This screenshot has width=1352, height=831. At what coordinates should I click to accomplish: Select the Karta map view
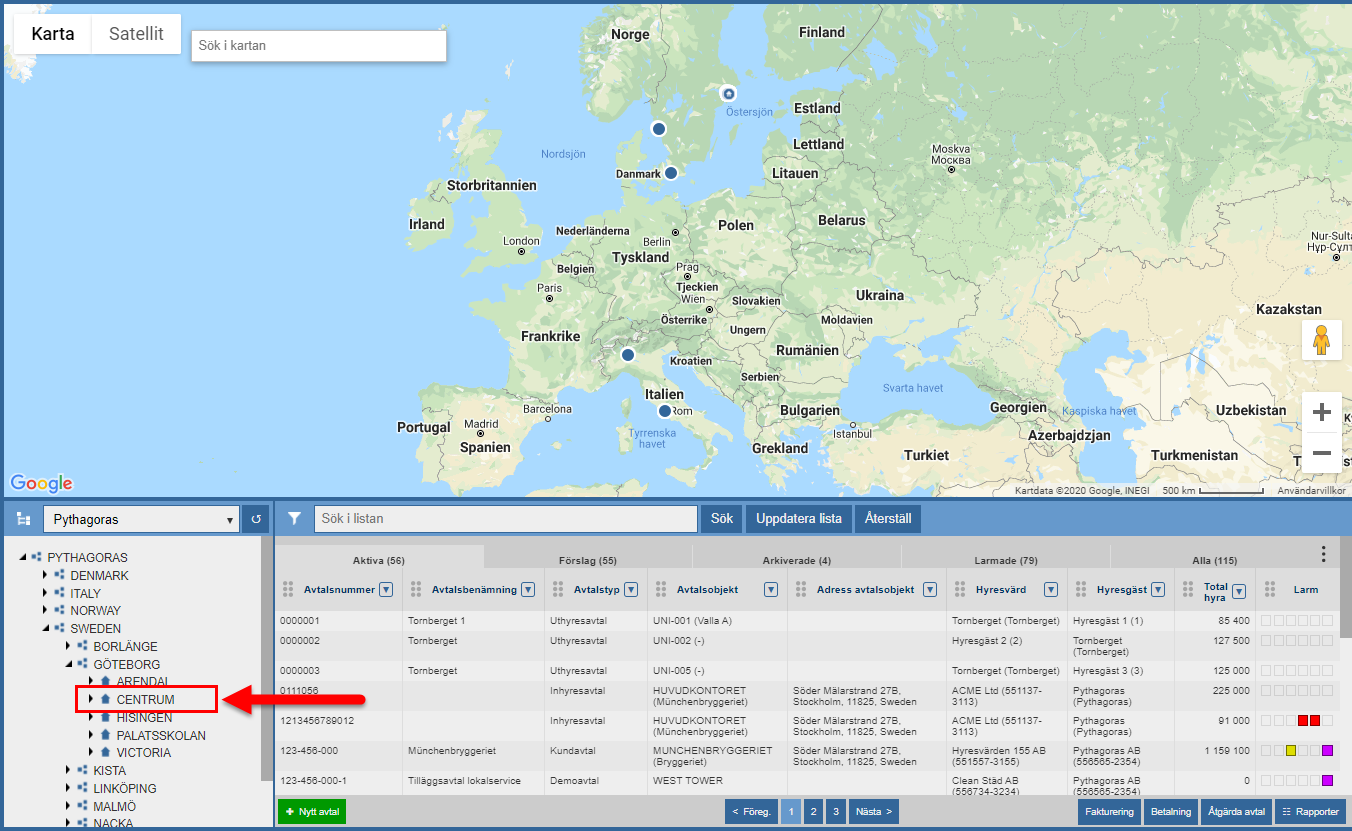53,34
